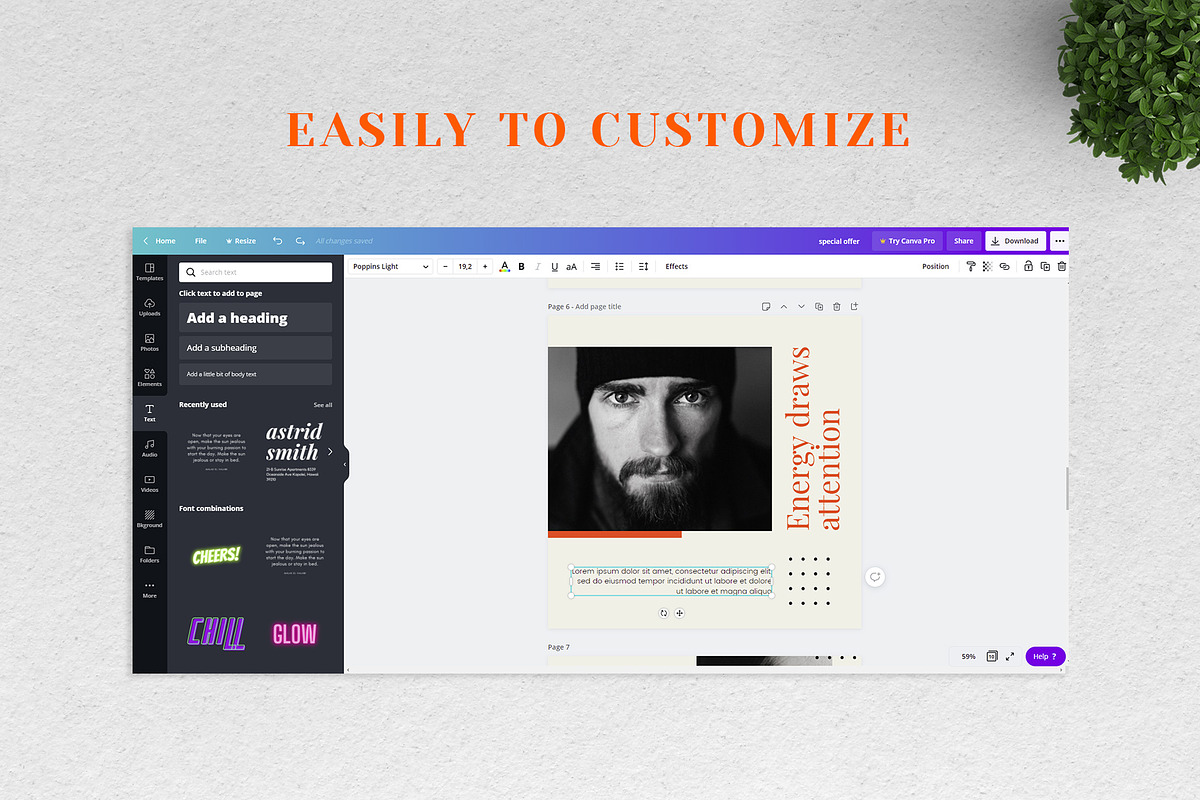1200x800 pixels.
Task: Delete Page 6 using trash icon
Action: [x=836, y=306]
